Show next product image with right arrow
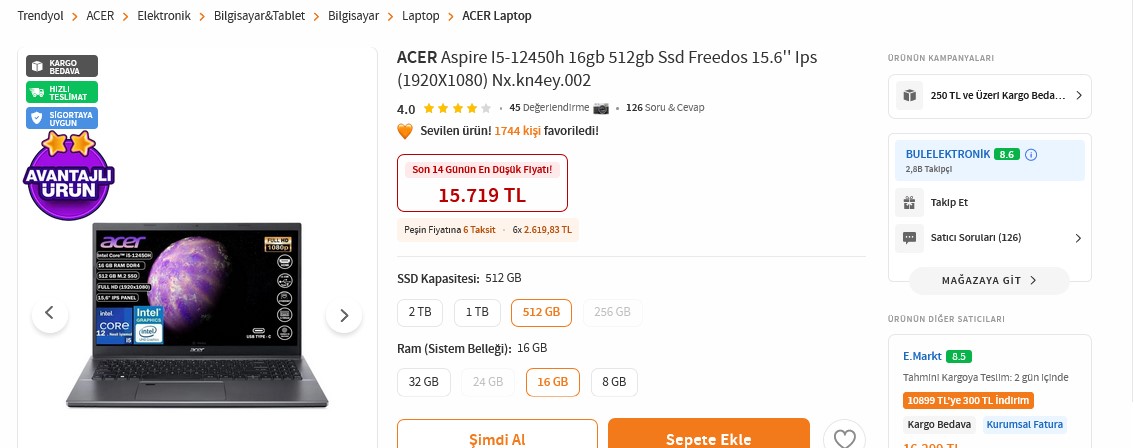Viewport: 1134px width, 448px height. [344, 315]
